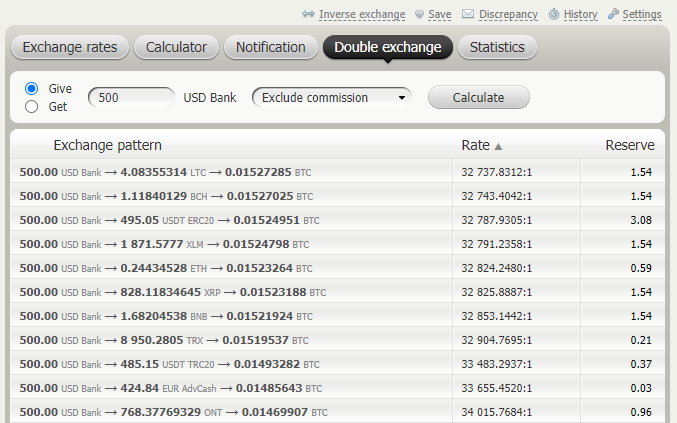Click the wrench icon beside Settings
Viewport: 677px width, 423px height.
point(613,14)
